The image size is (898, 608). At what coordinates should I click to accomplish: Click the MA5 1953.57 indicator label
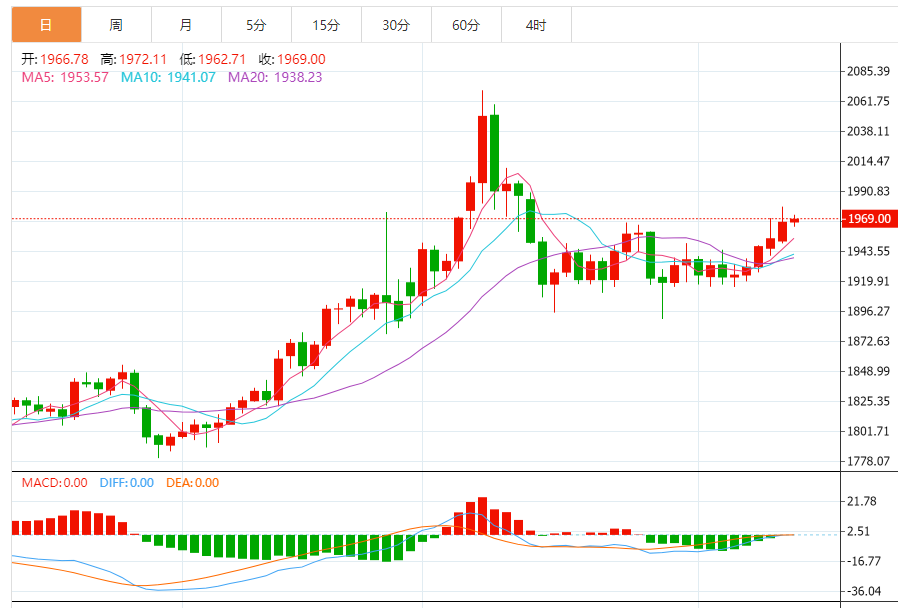click(x=64, y=77)
